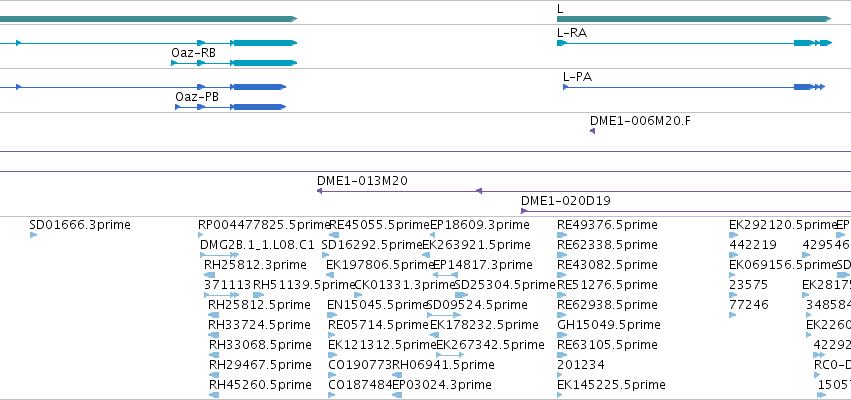The height and width of the screenshot is (400, 851).
Task: Click the DME1-013M20 BAC label
Action: click(x=363, y=181)
